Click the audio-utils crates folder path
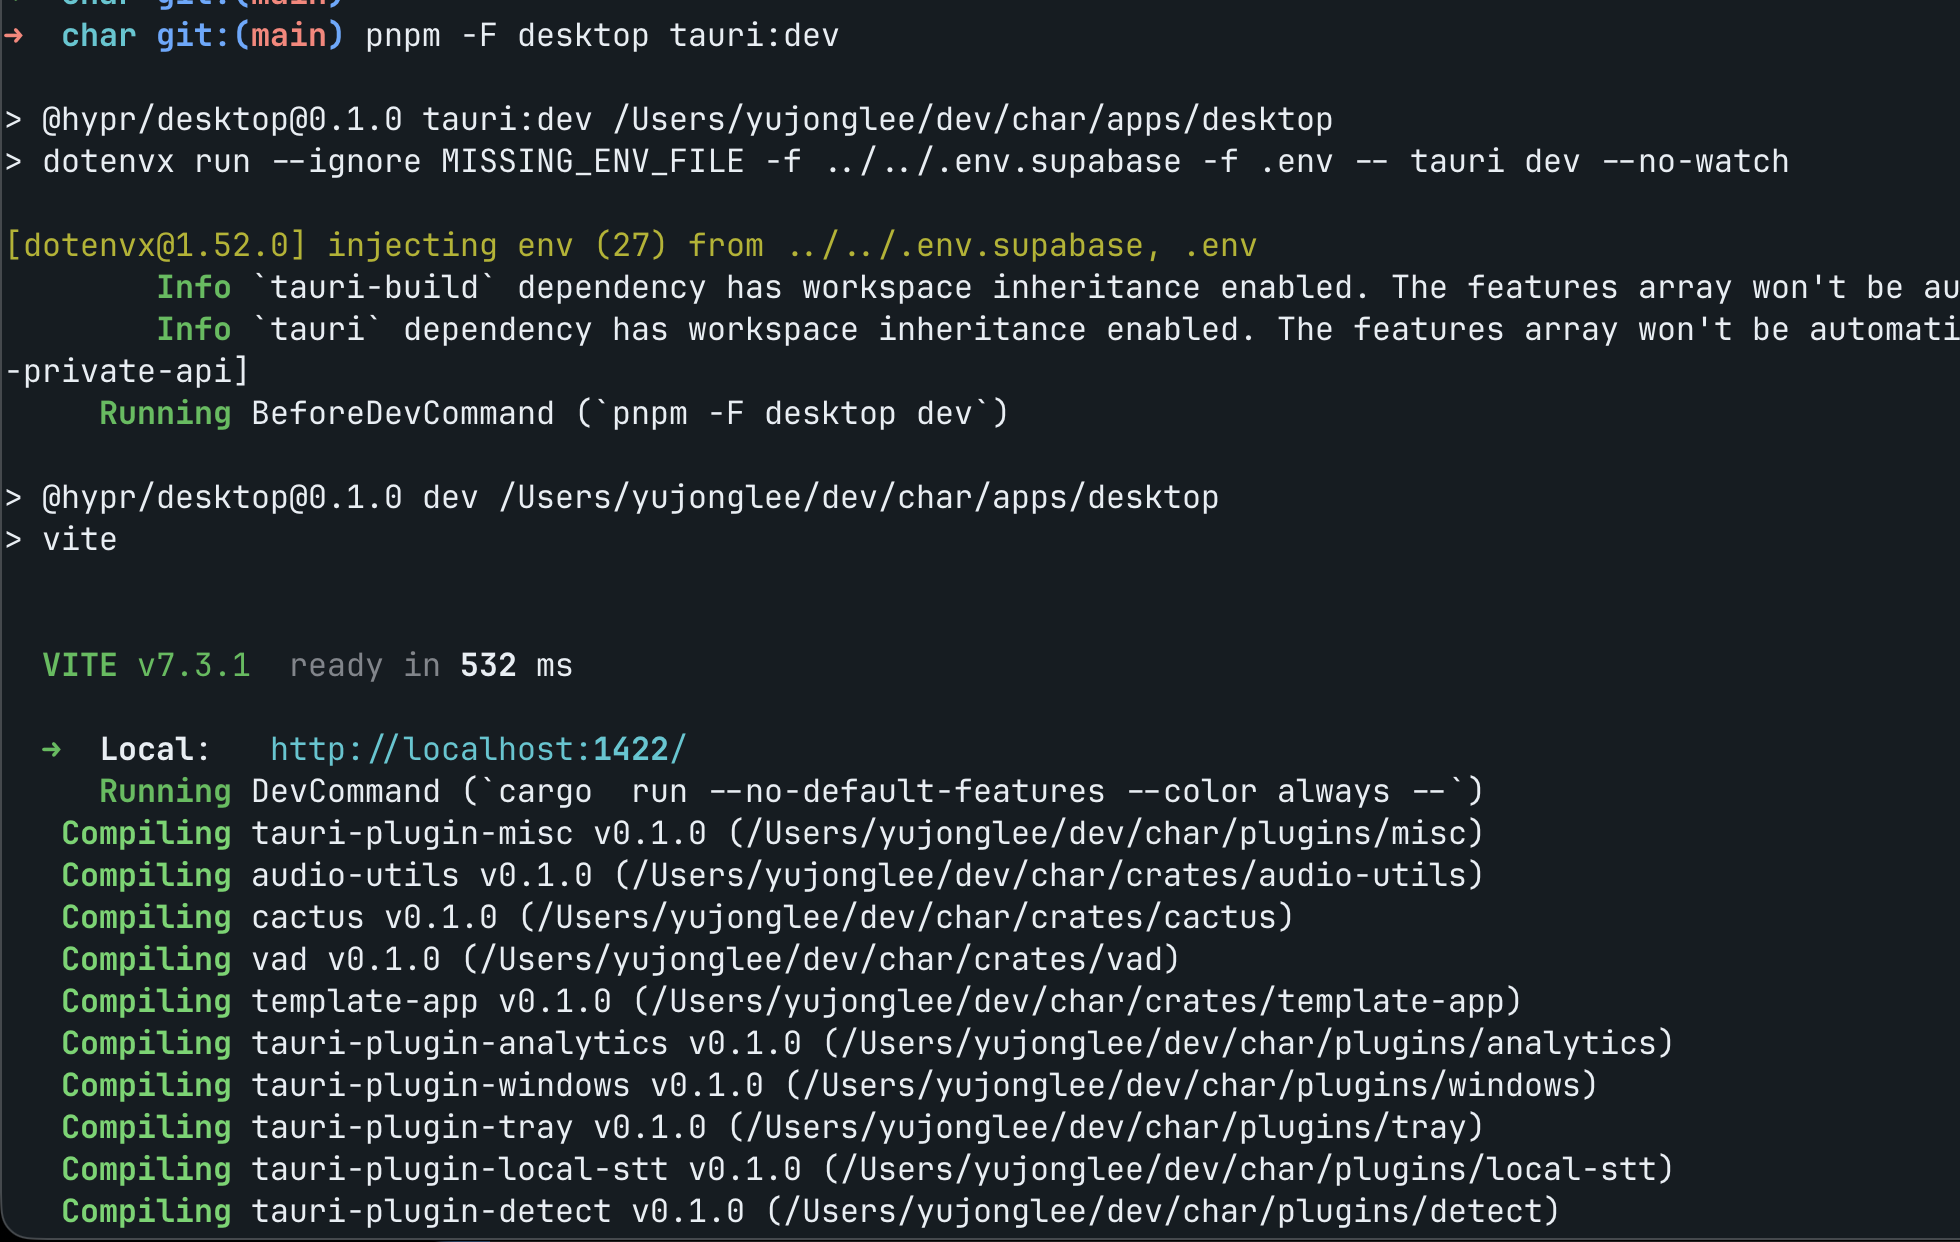Image resolution: width=1960 pixels, height=1242 pixels. click(1048, 875)
